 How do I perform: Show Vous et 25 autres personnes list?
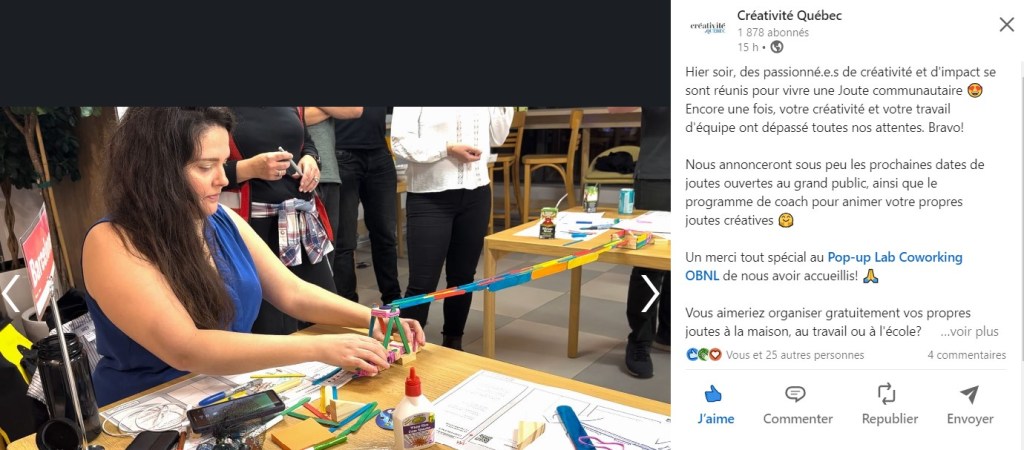click(x=795, y=355)
